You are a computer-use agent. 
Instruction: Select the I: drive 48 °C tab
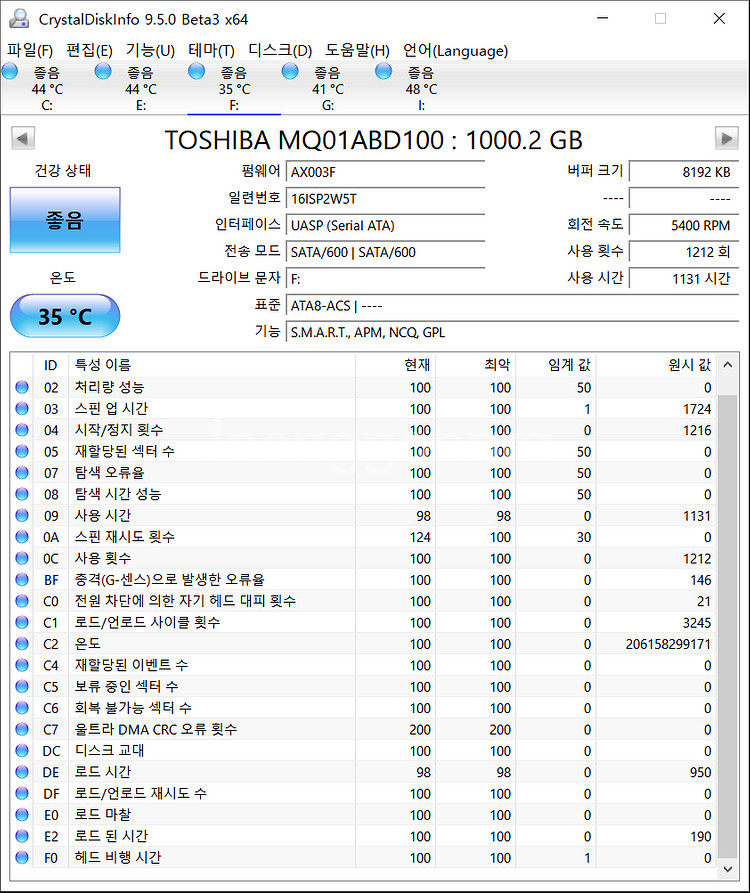pyautogui.click(x=421, y=89)
